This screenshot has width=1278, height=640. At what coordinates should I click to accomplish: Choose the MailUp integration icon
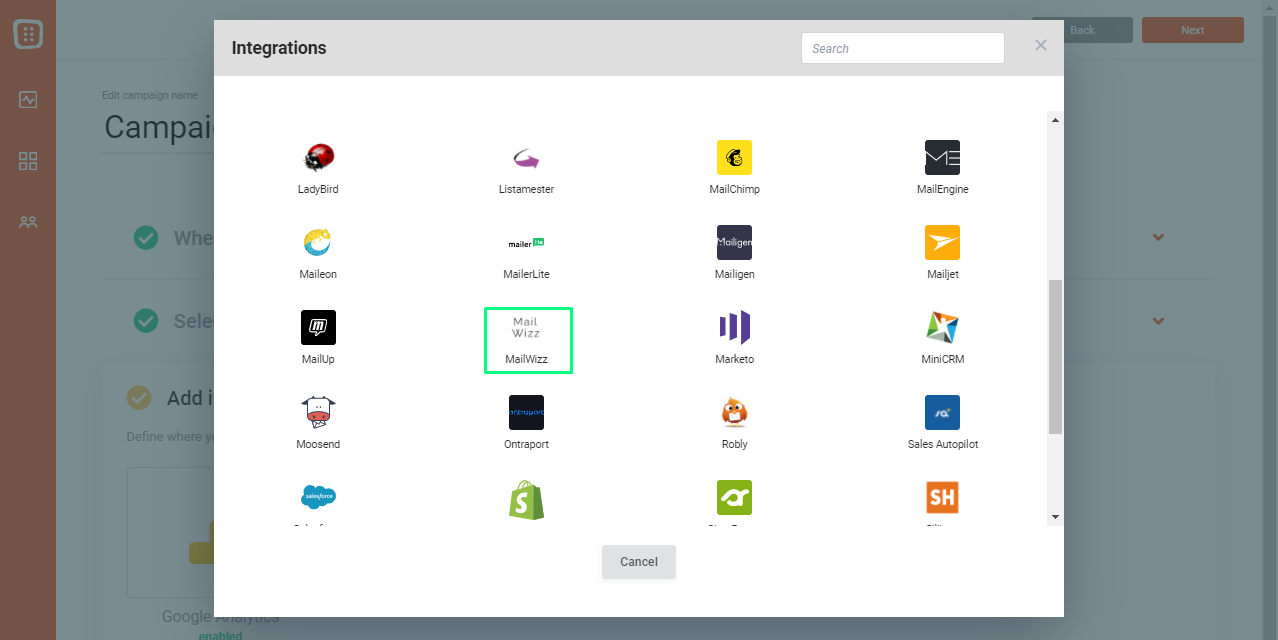pyautogui.click(x=318, y=327)
